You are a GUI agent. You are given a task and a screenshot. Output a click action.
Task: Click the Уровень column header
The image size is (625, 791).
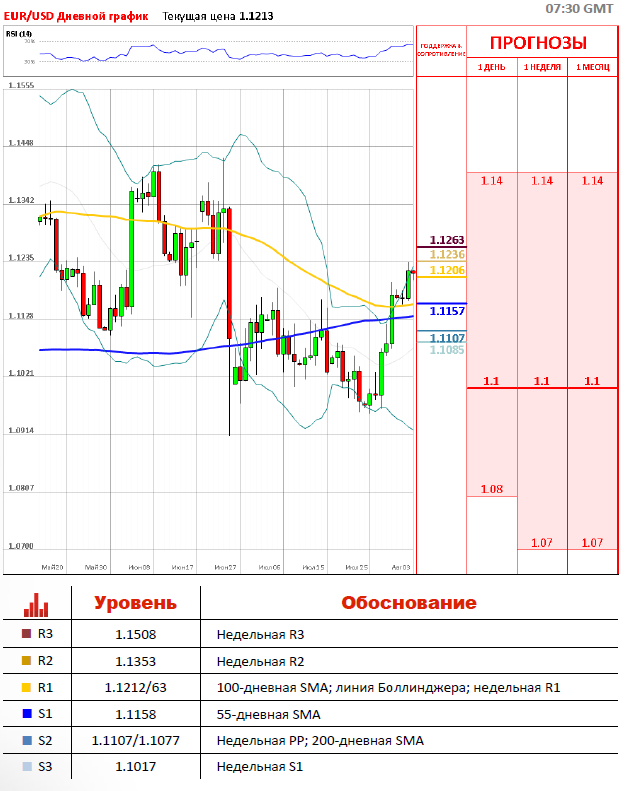pyautogui.click(x=135, y=603)
